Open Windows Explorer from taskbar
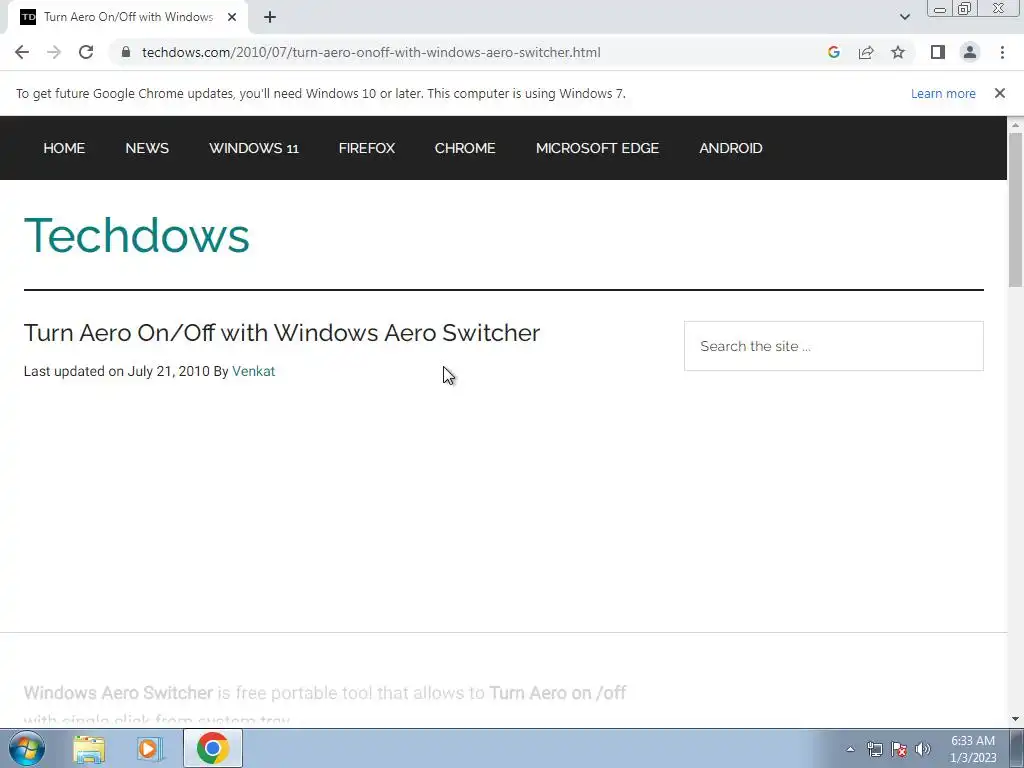 [89, 748]
